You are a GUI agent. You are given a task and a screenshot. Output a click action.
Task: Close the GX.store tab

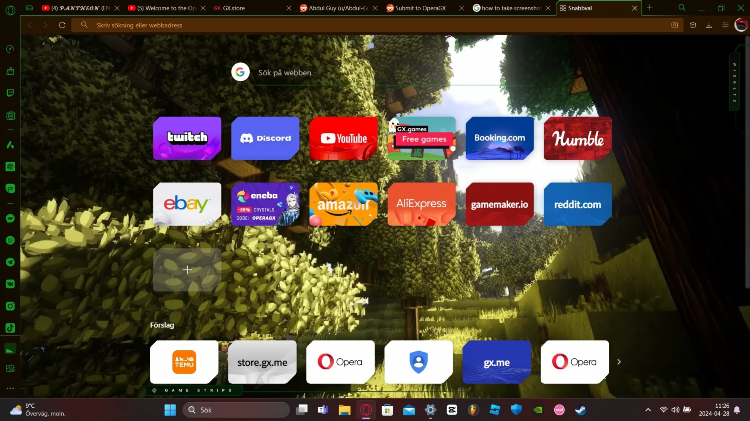pyautogui.click(x=288, y=8)
